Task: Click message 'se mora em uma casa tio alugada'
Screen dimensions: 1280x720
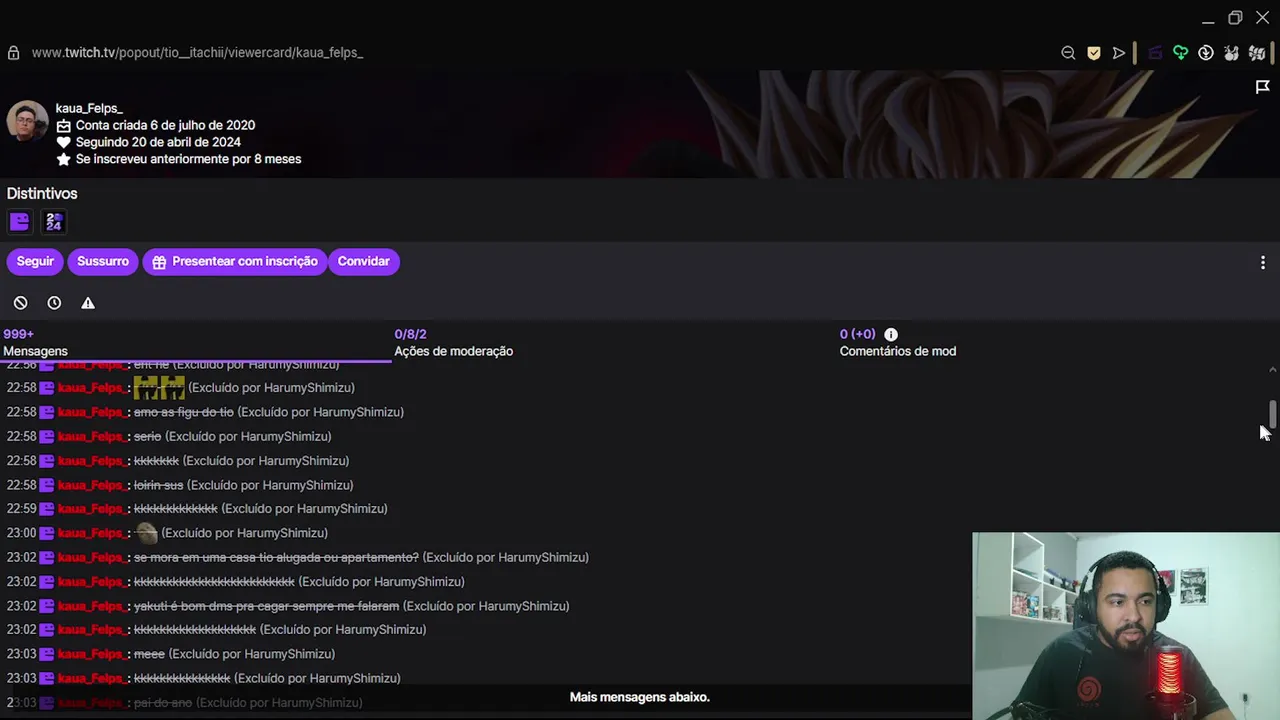Action: pyautogui.click(x=276, y=557)
